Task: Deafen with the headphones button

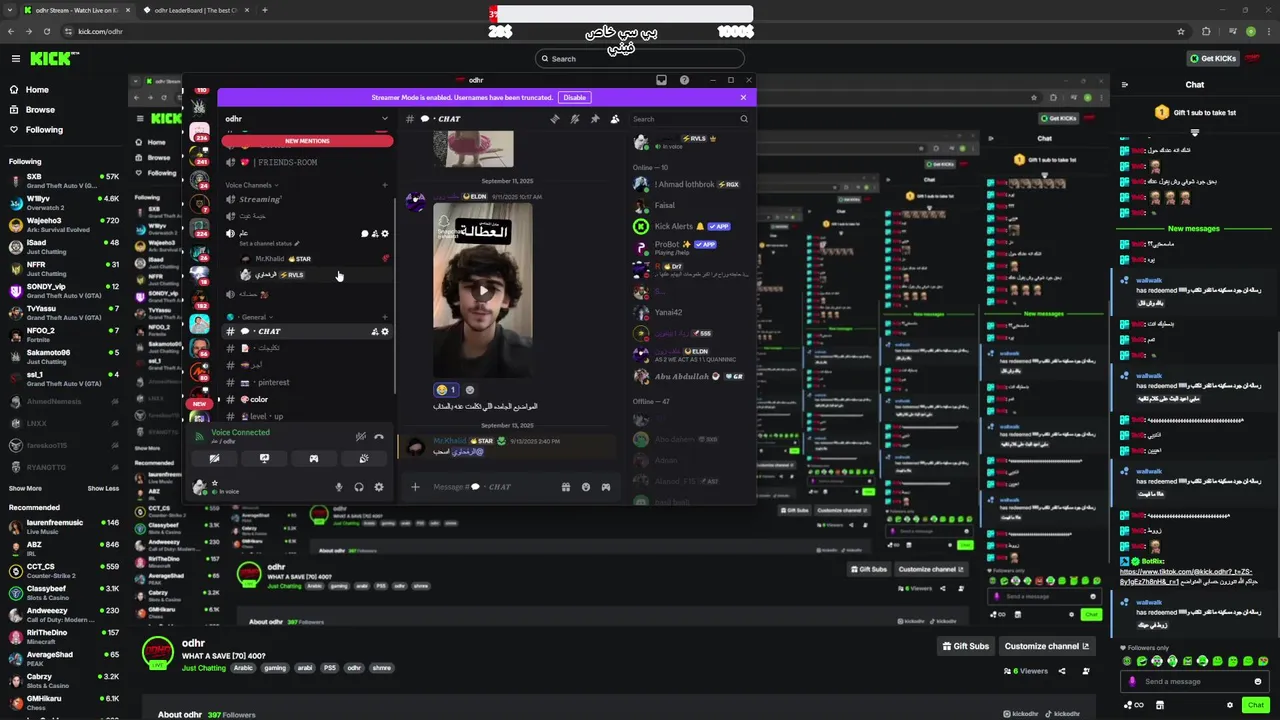Action: (x=359, y=487)
